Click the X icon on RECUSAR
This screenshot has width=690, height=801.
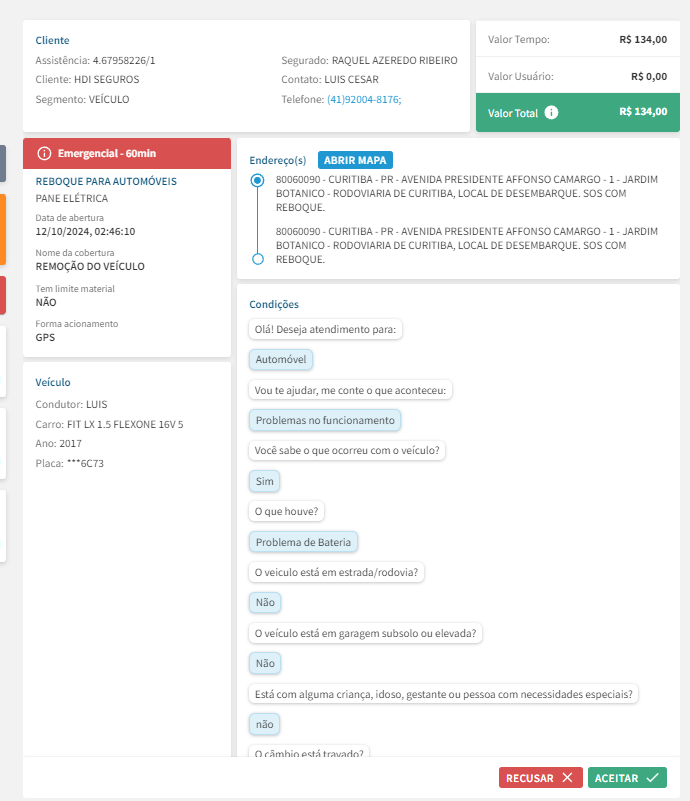coord(567,778)
